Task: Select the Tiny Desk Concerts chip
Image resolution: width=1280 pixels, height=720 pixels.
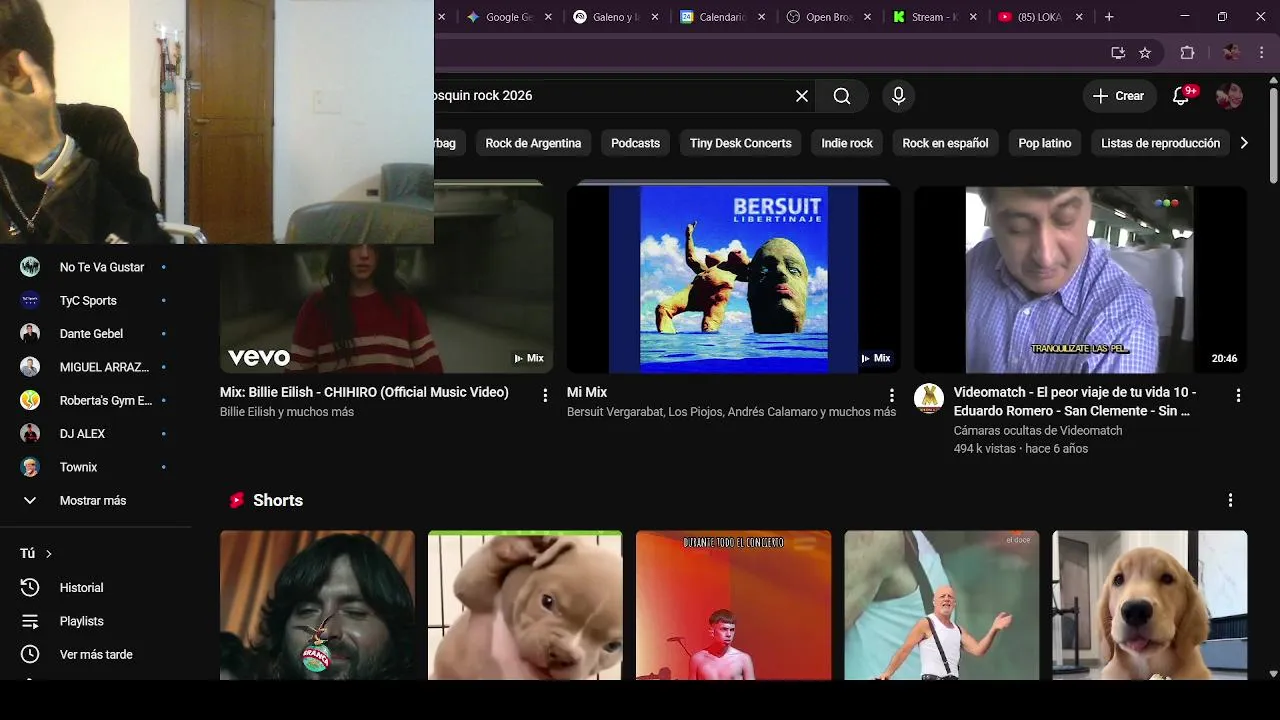Action: pyautogui.click(x=741, y=143)
